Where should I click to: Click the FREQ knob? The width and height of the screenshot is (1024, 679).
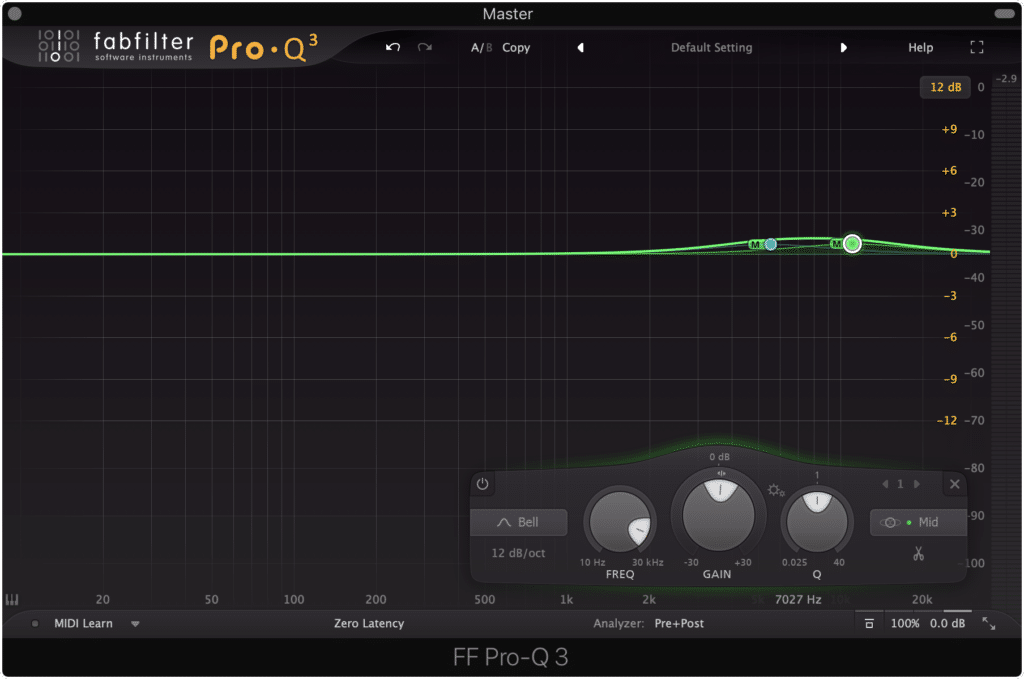tap(620, 522)
